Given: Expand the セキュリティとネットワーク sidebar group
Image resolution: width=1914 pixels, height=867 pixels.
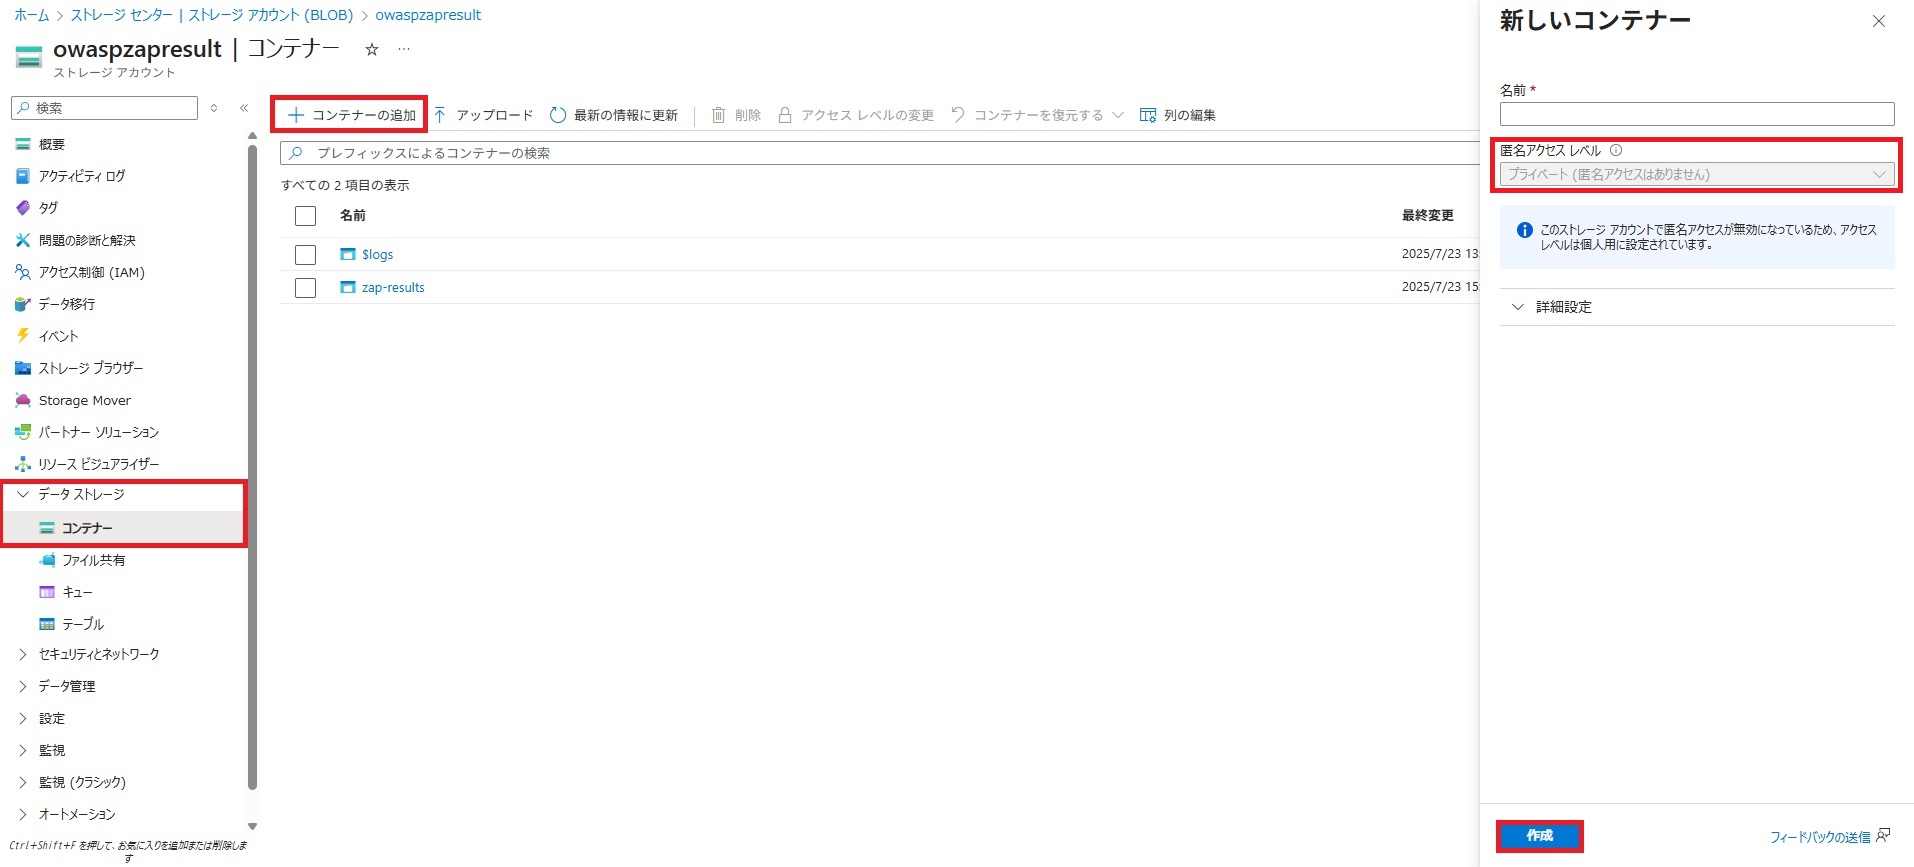Looking at the screenshot, I should coord(98,654).
